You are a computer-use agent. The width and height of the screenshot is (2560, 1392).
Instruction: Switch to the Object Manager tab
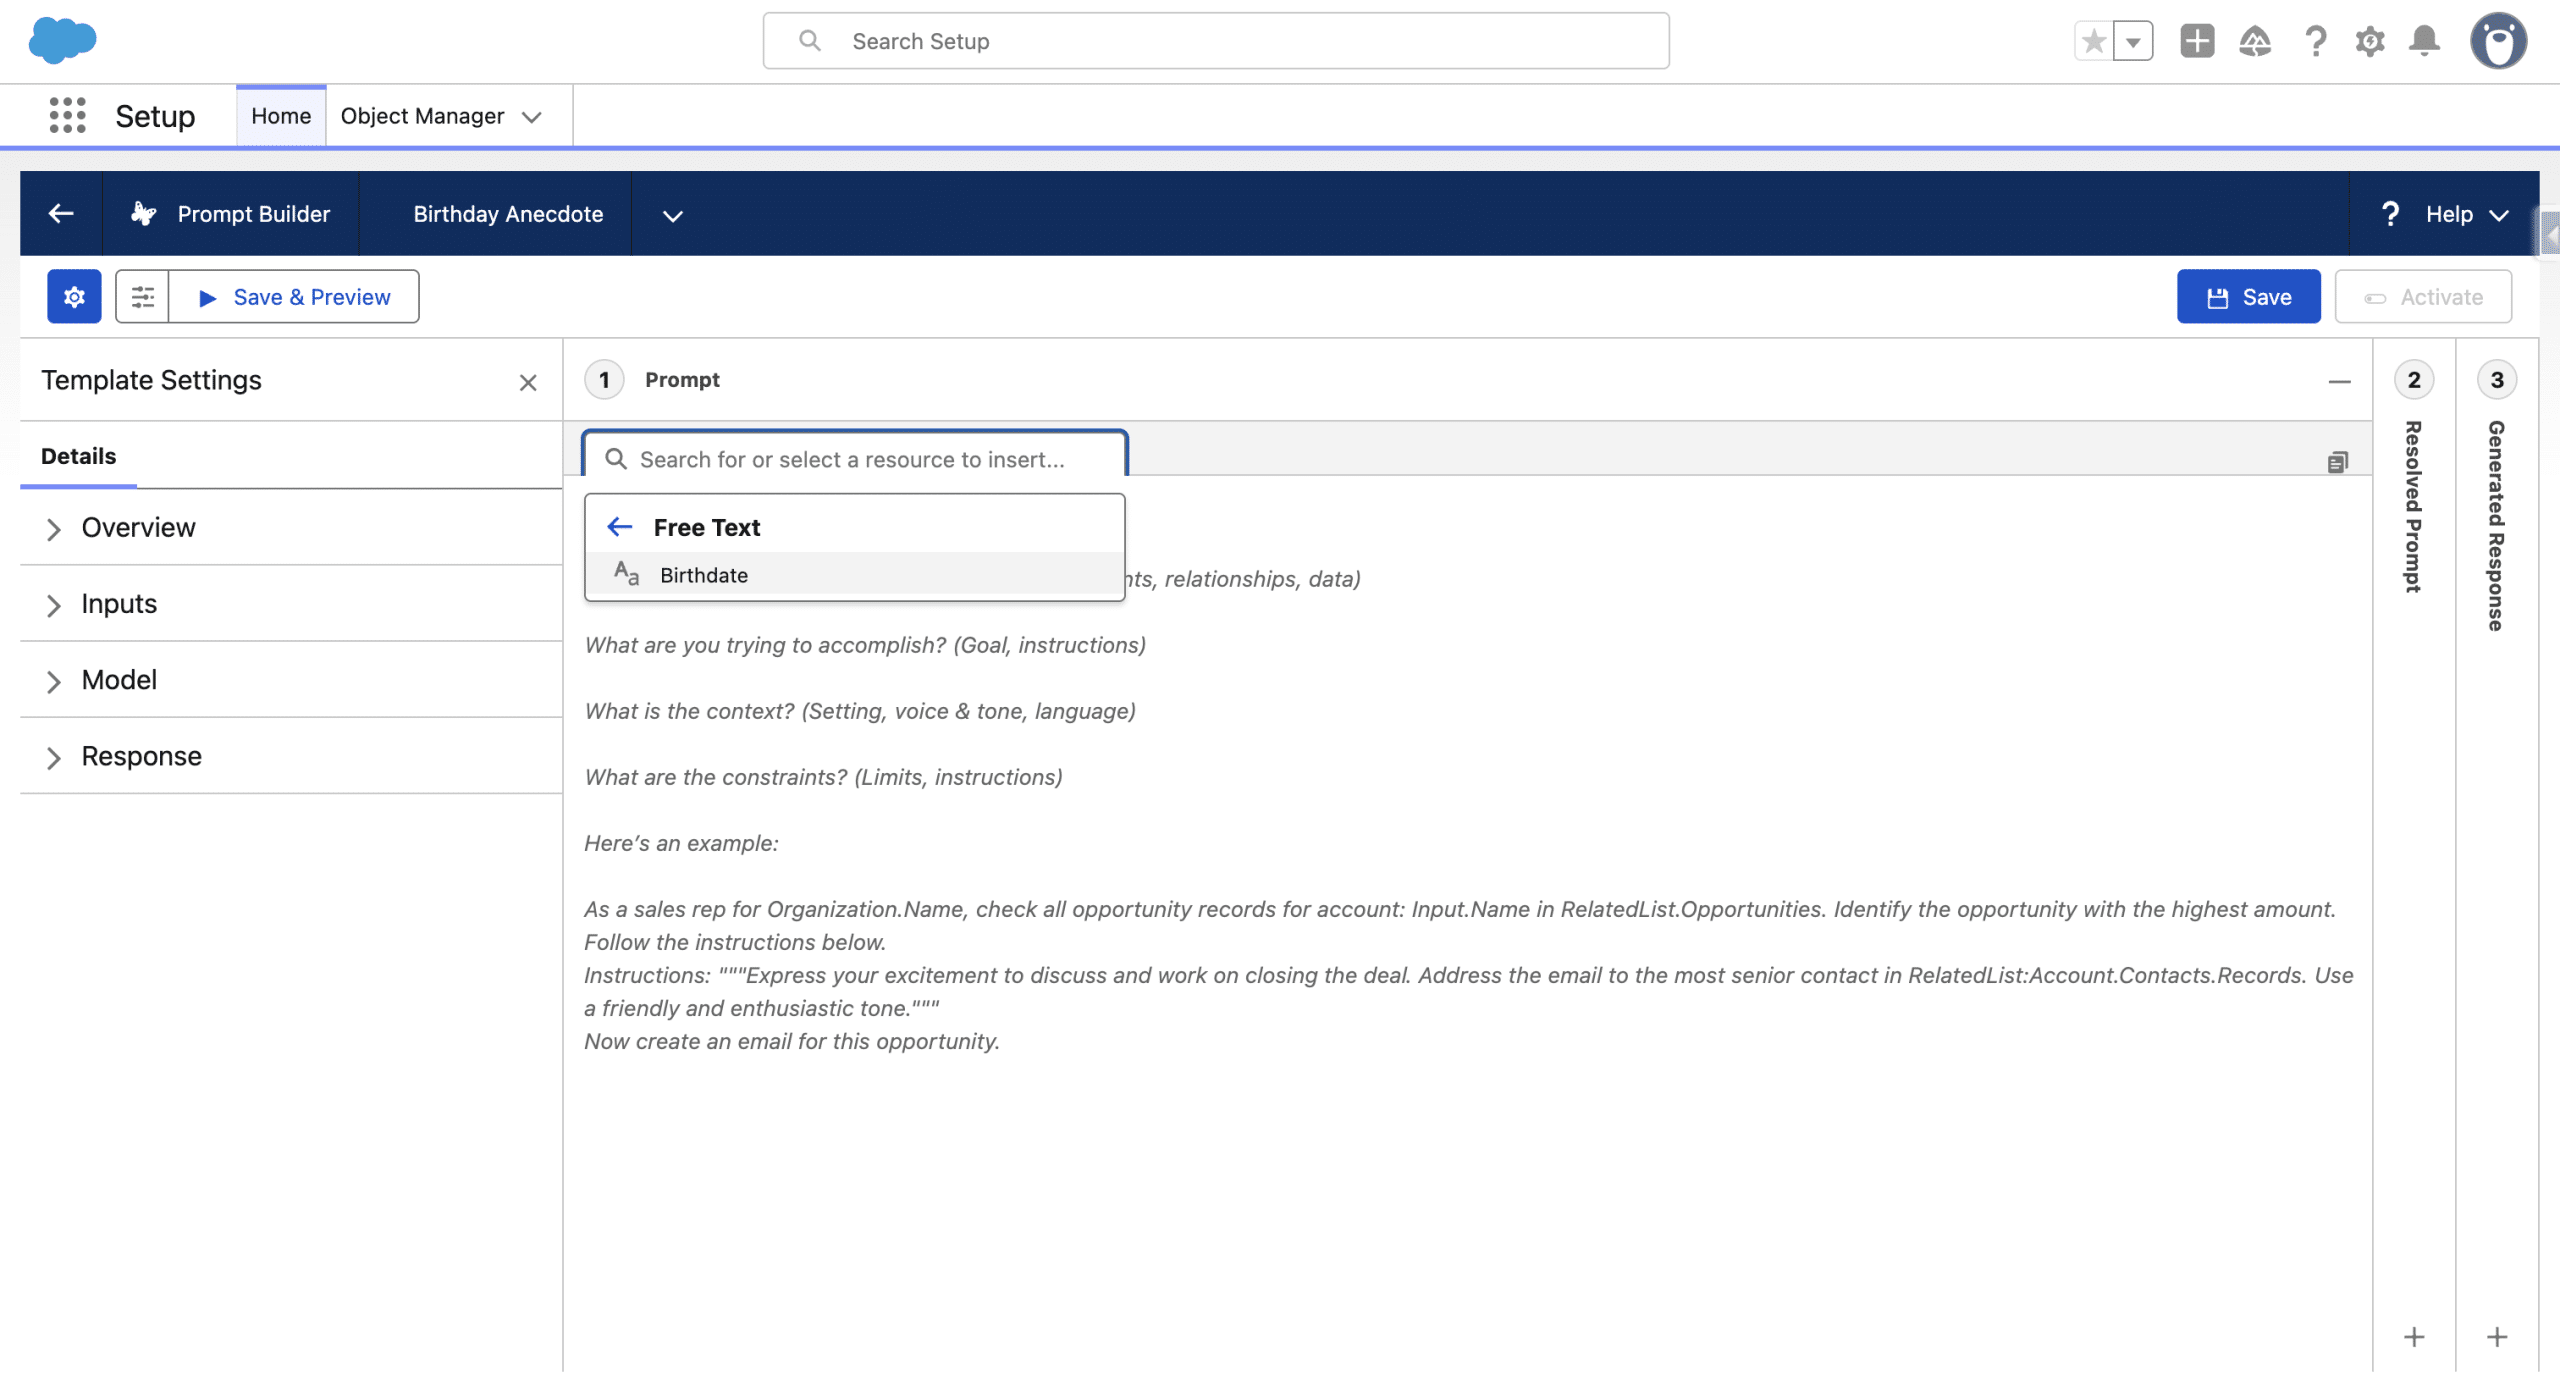[422, 116]
